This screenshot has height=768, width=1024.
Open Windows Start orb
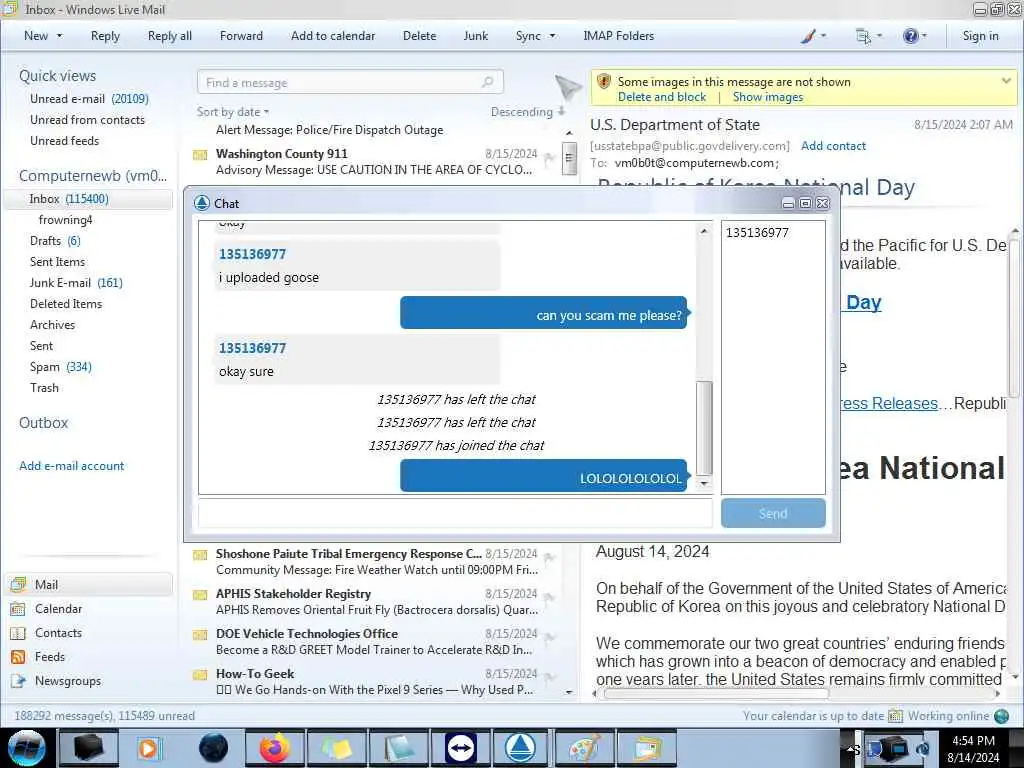(27, 748)
